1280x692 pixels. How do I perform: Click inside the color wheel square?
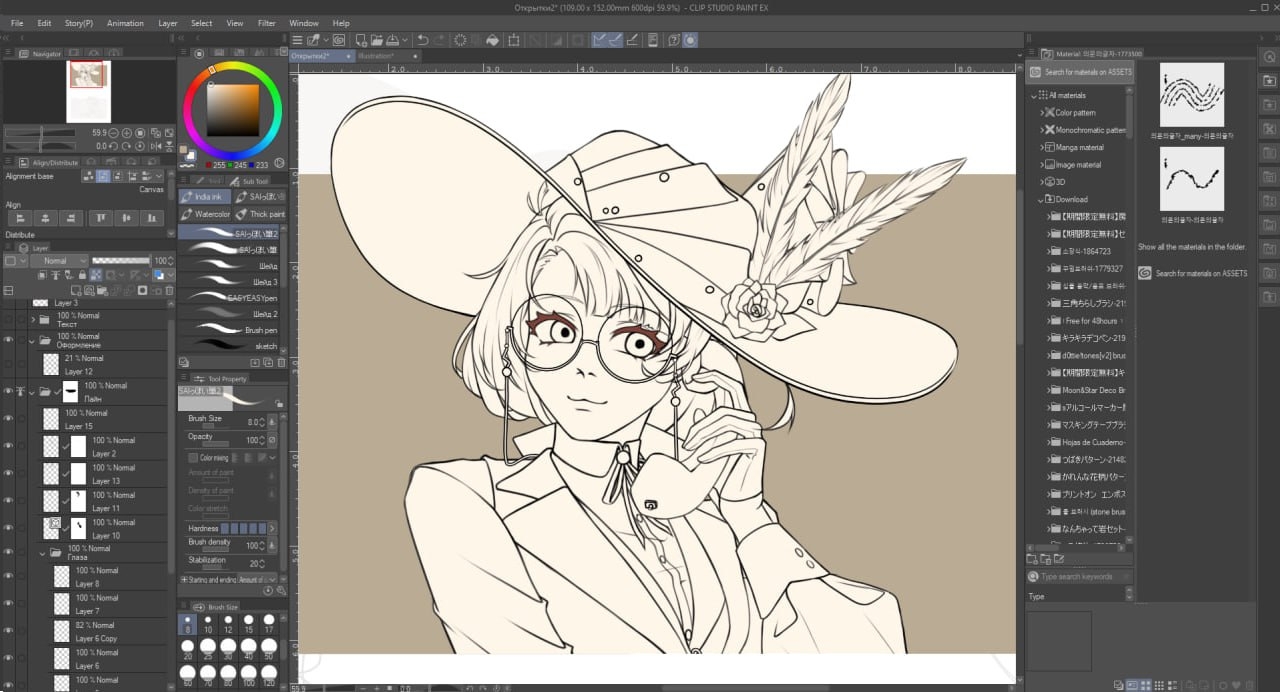tap(232, 102)
